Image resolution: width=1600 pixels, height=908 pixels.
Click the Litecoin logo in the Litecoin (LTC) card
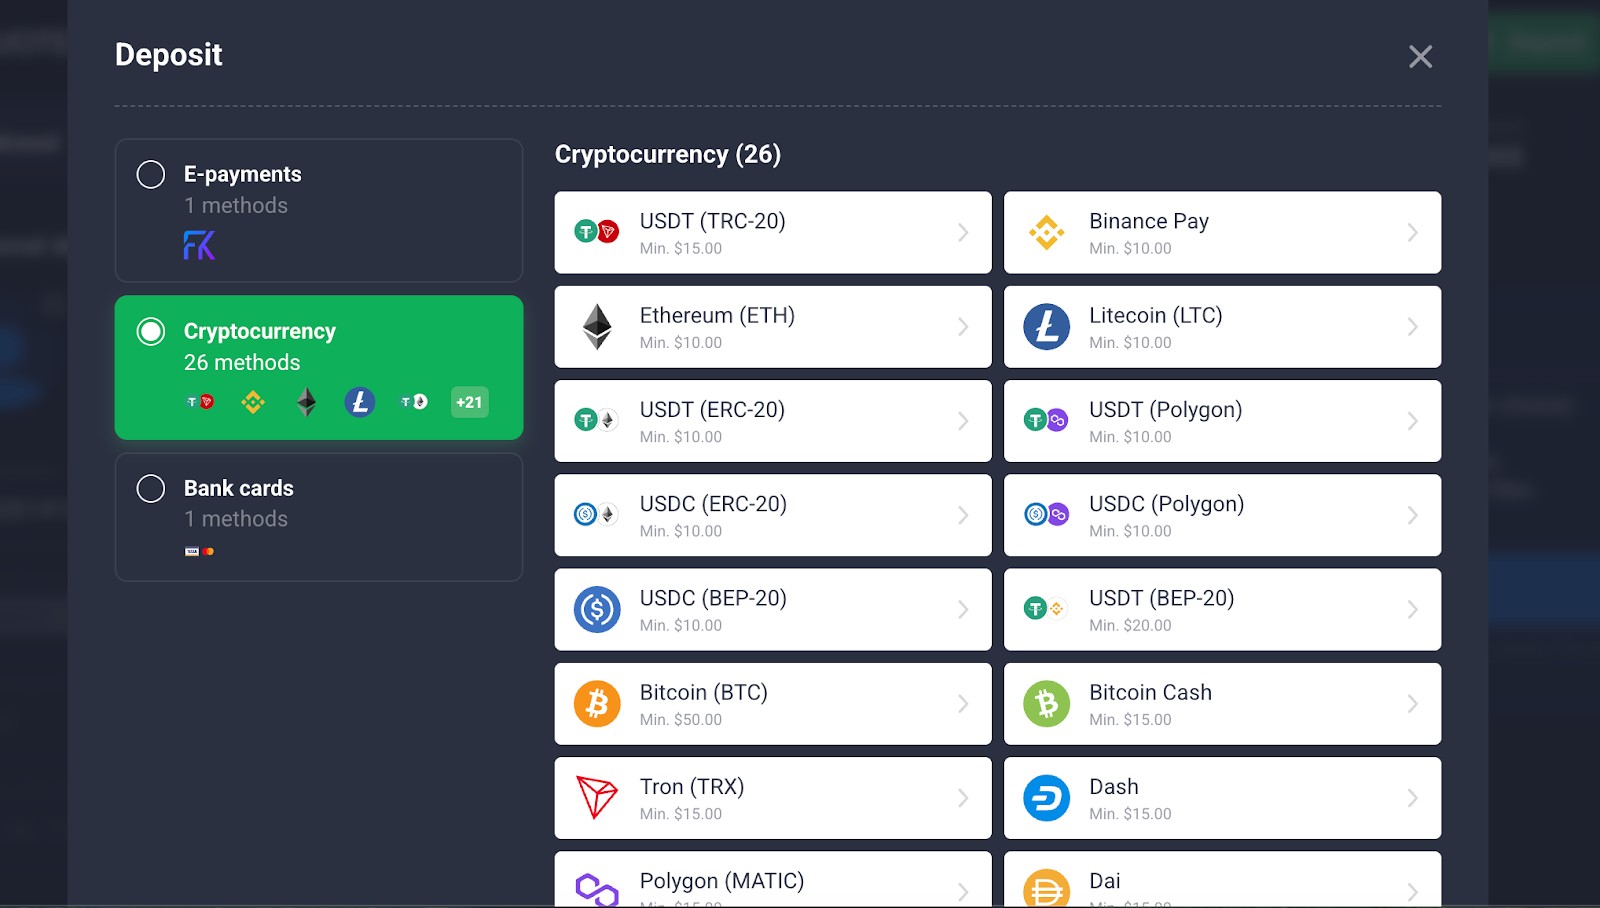coord(1047,327)
